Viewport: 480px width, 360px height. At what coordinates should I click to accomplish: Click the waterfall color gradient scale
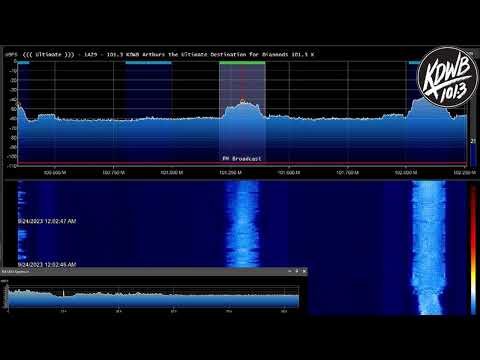[x=473, y=250]
